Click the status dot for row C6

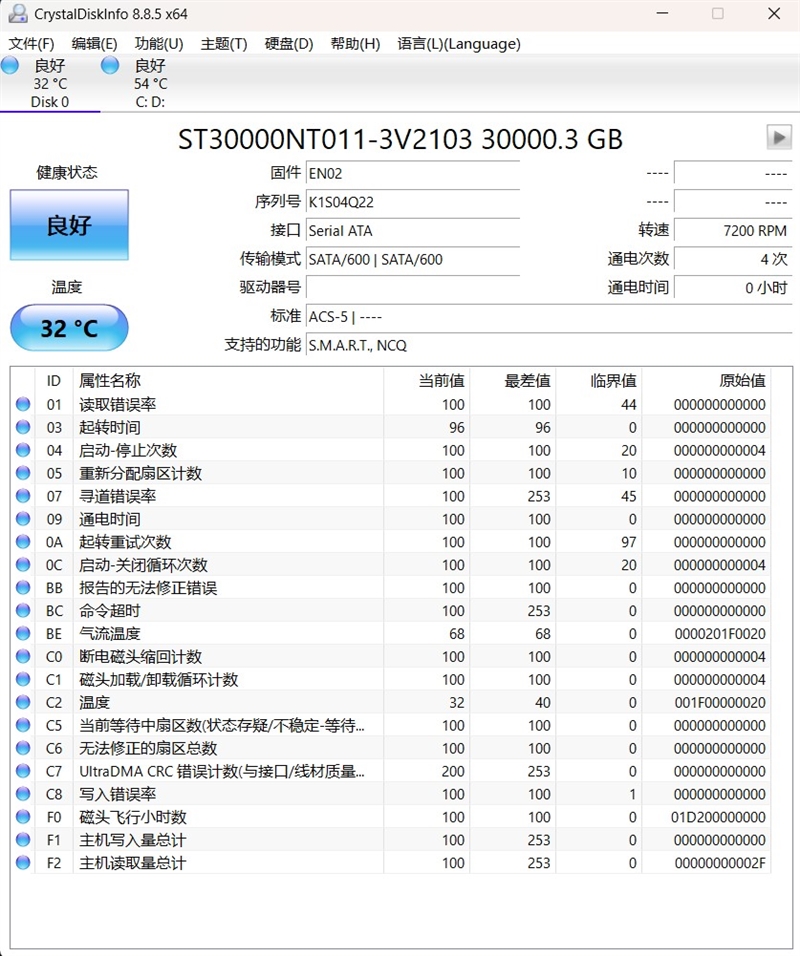23,748
